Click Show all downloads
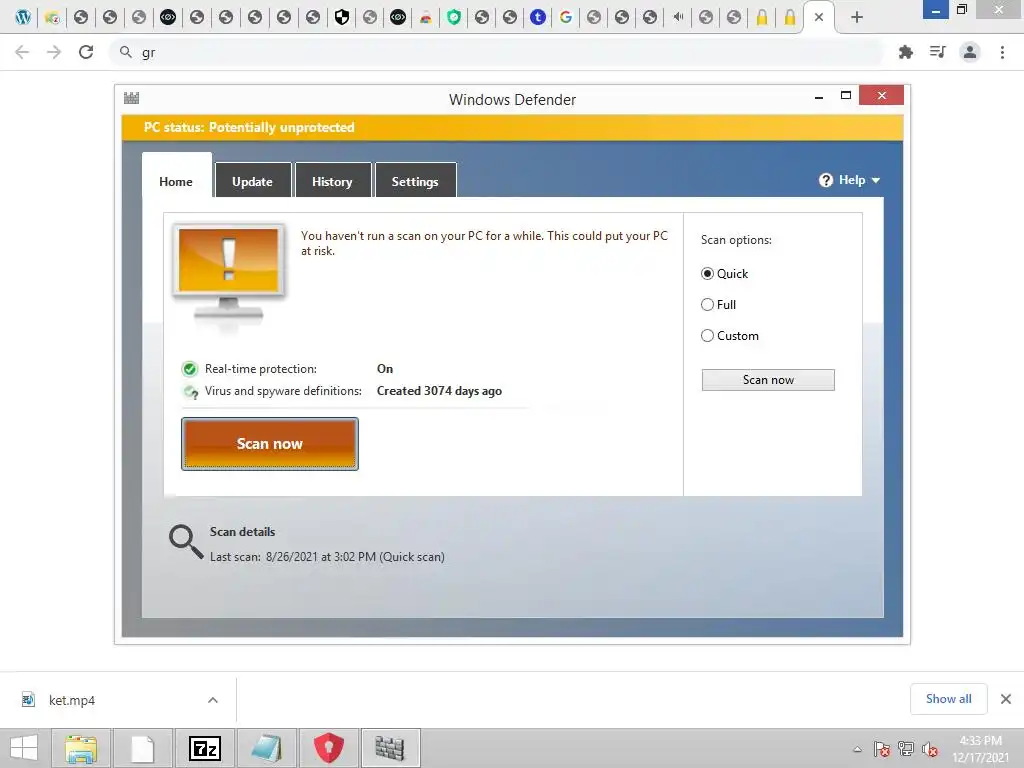The image size is (1024, 768). coord(948,699)
